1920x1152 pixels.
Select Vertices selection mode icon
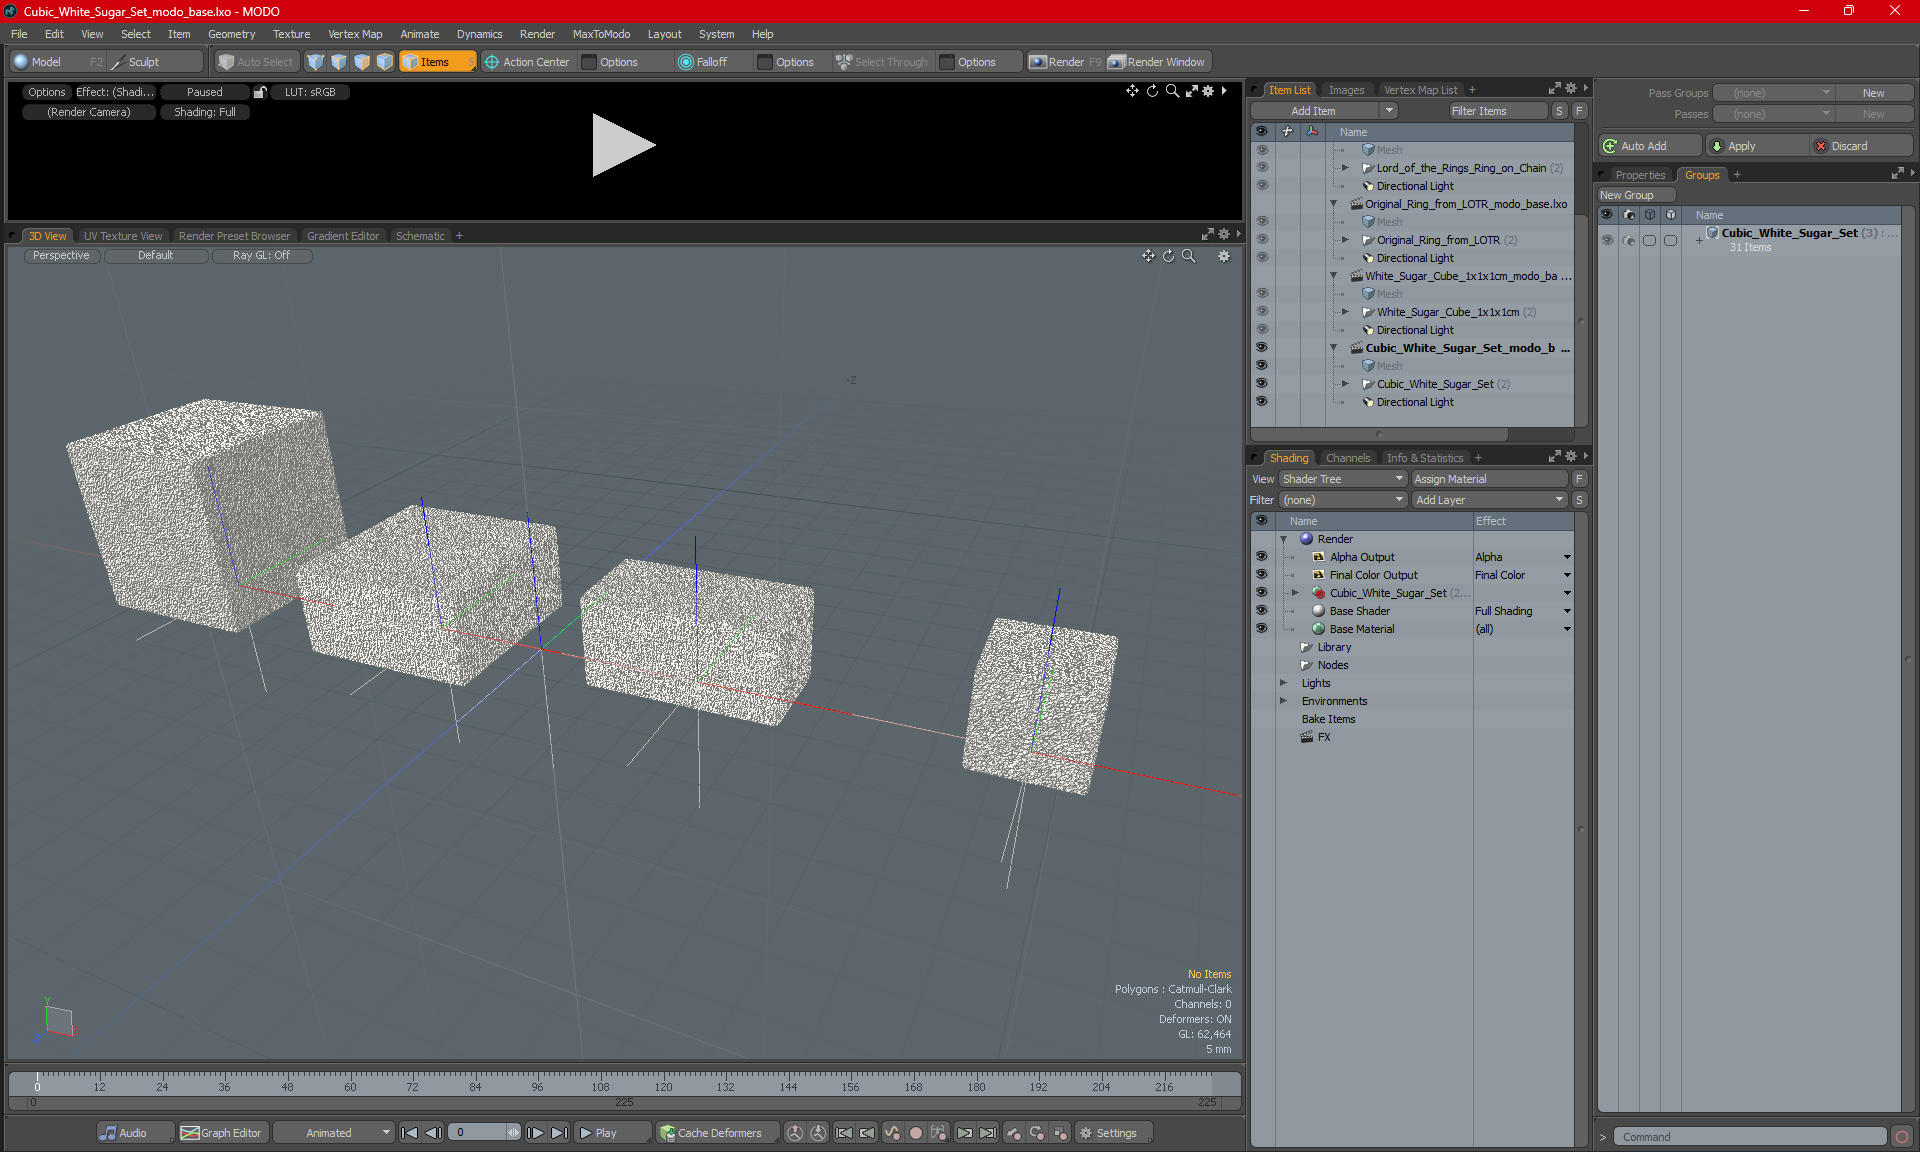tap(316, 62)
